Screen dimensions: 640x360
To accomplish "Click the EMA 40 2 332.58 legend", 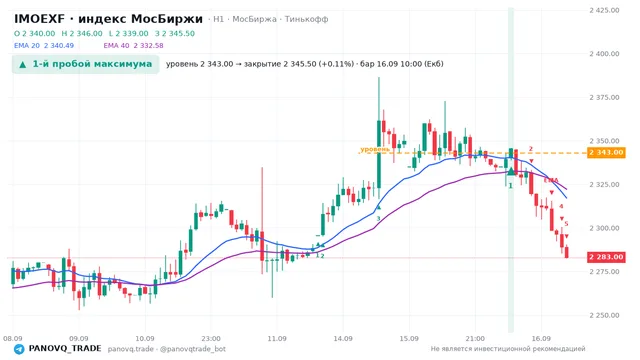I will coord(133,46).
